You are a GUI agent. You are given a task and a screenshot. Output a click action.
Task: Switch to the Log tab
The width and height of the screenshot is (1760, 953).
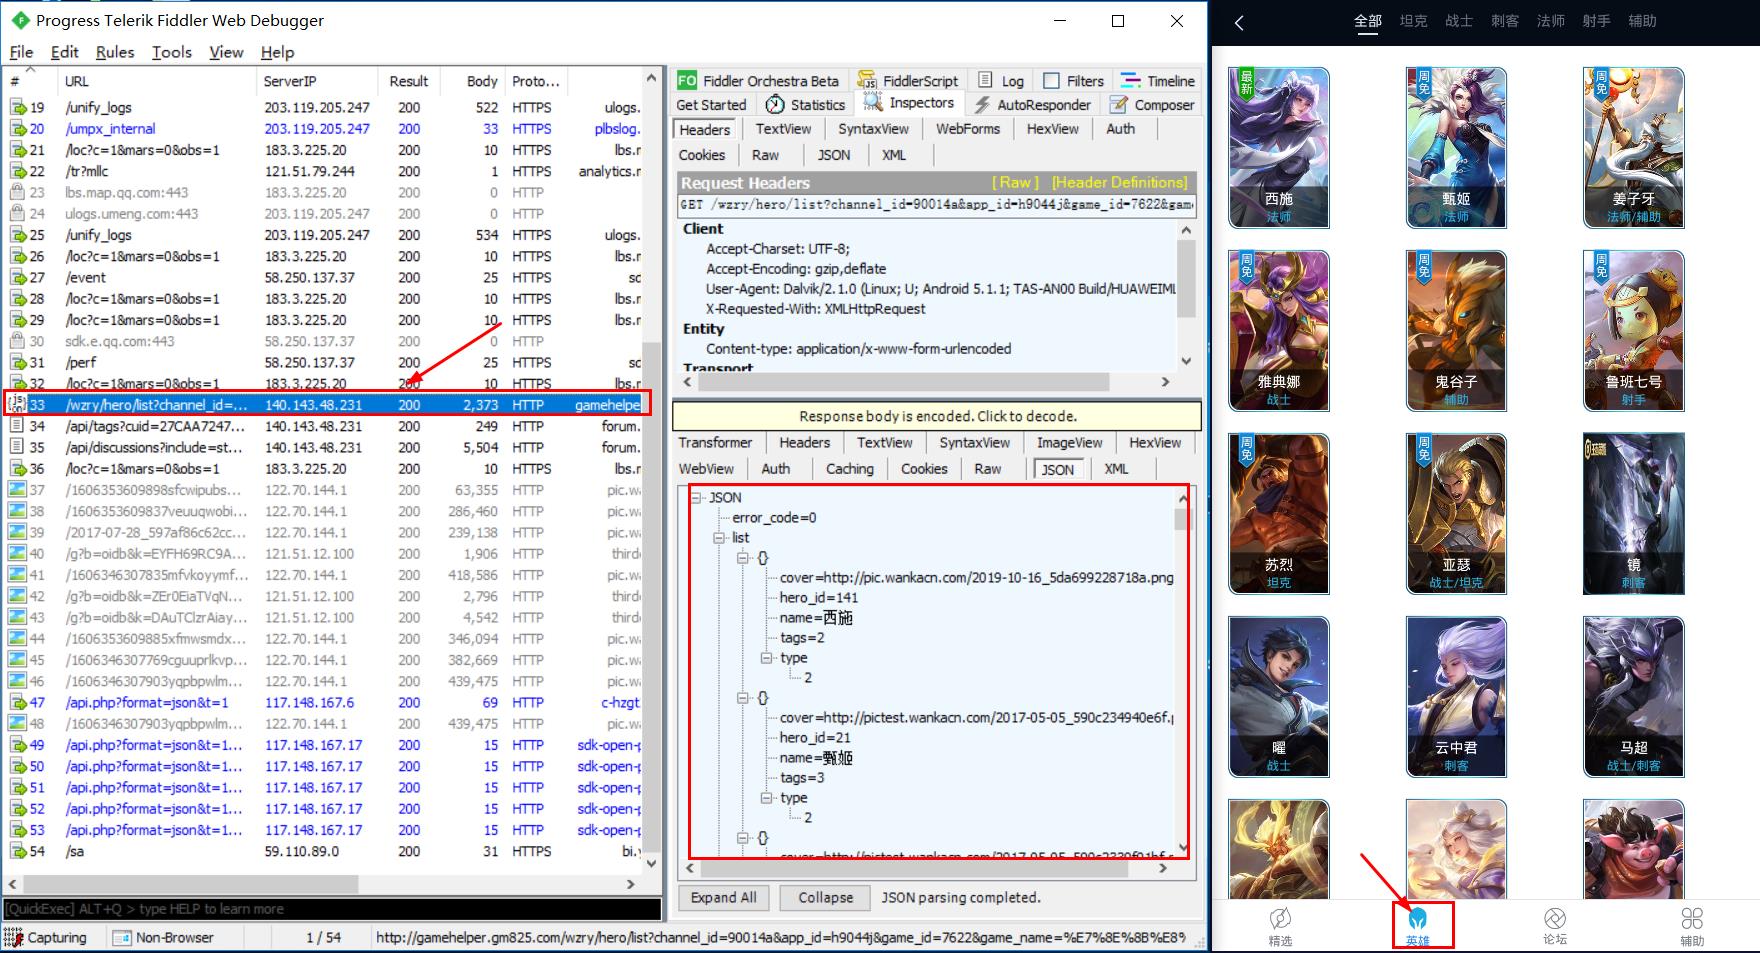pos(1001,81)
